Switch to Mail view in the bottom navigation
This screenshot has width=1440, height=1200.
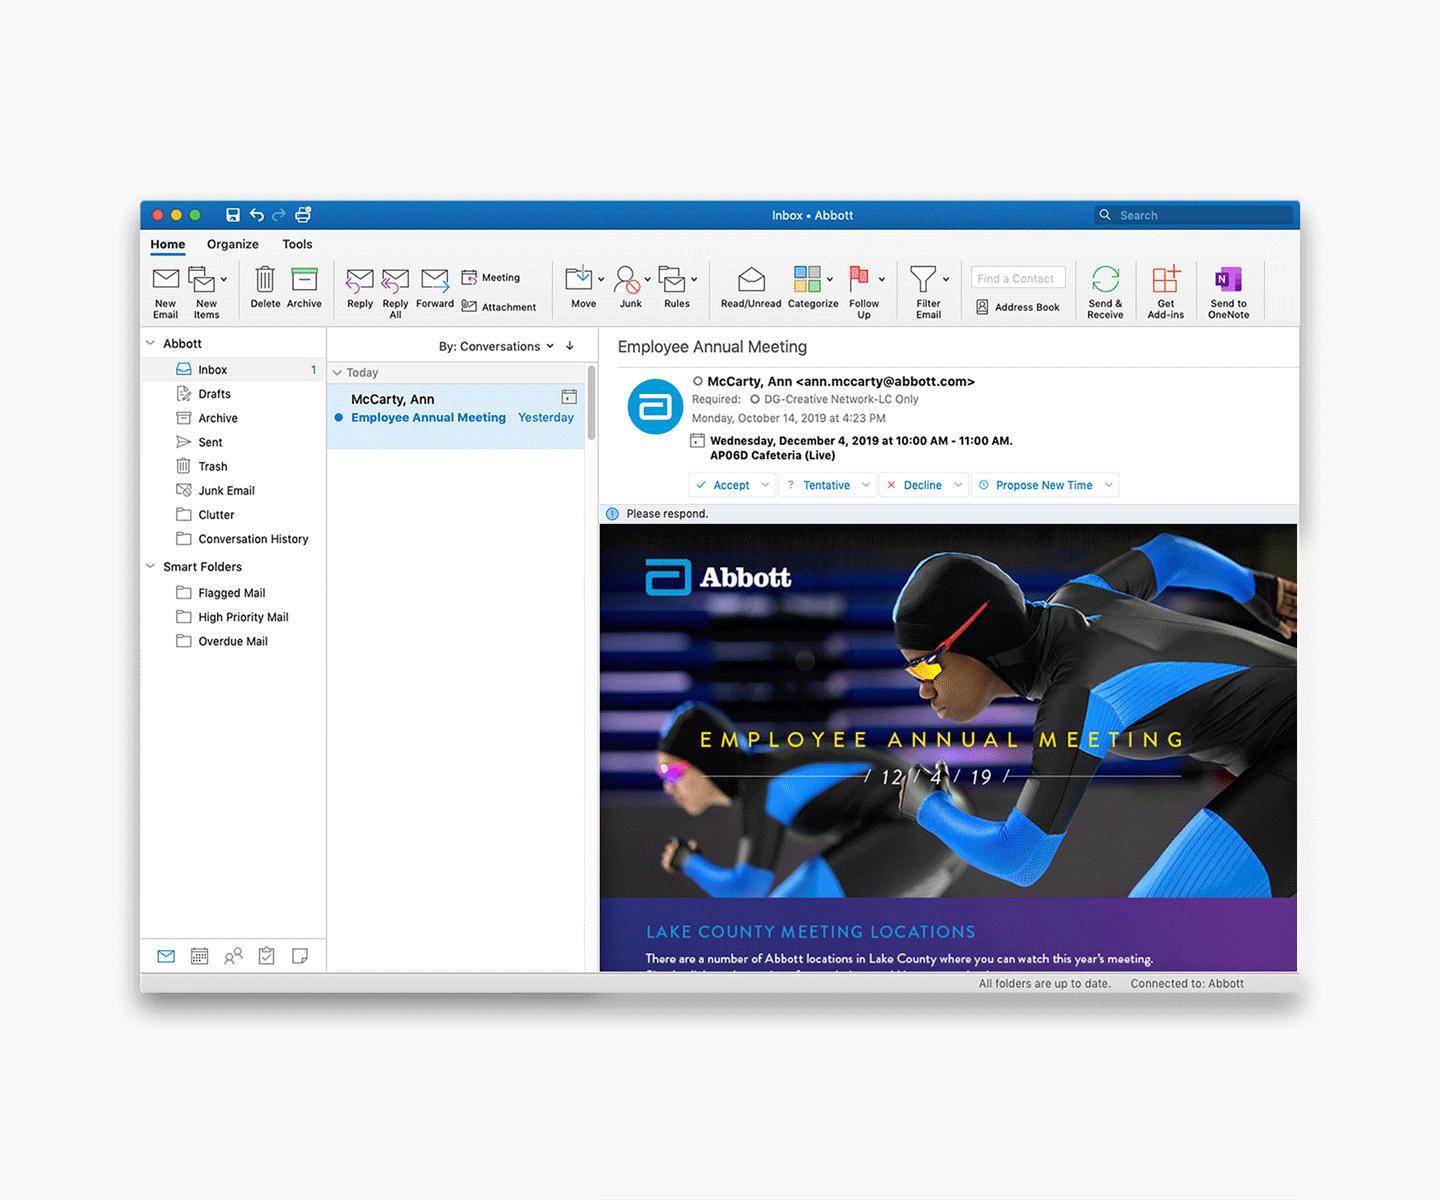[x=166, y=957]
